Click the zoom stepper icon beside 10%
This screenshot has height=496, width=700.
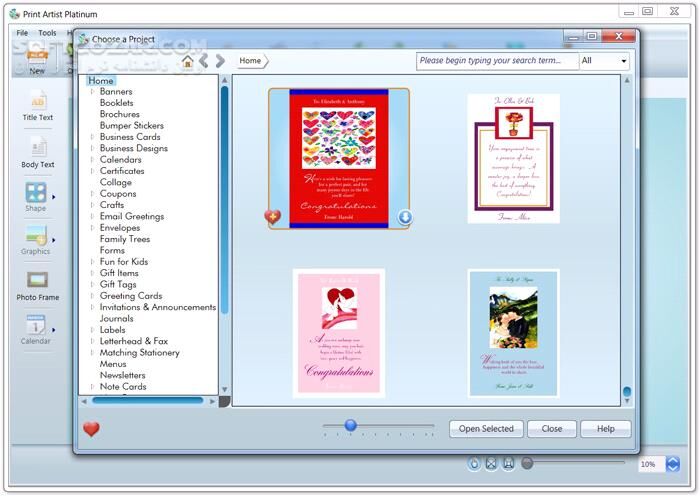tap(673, 464)
